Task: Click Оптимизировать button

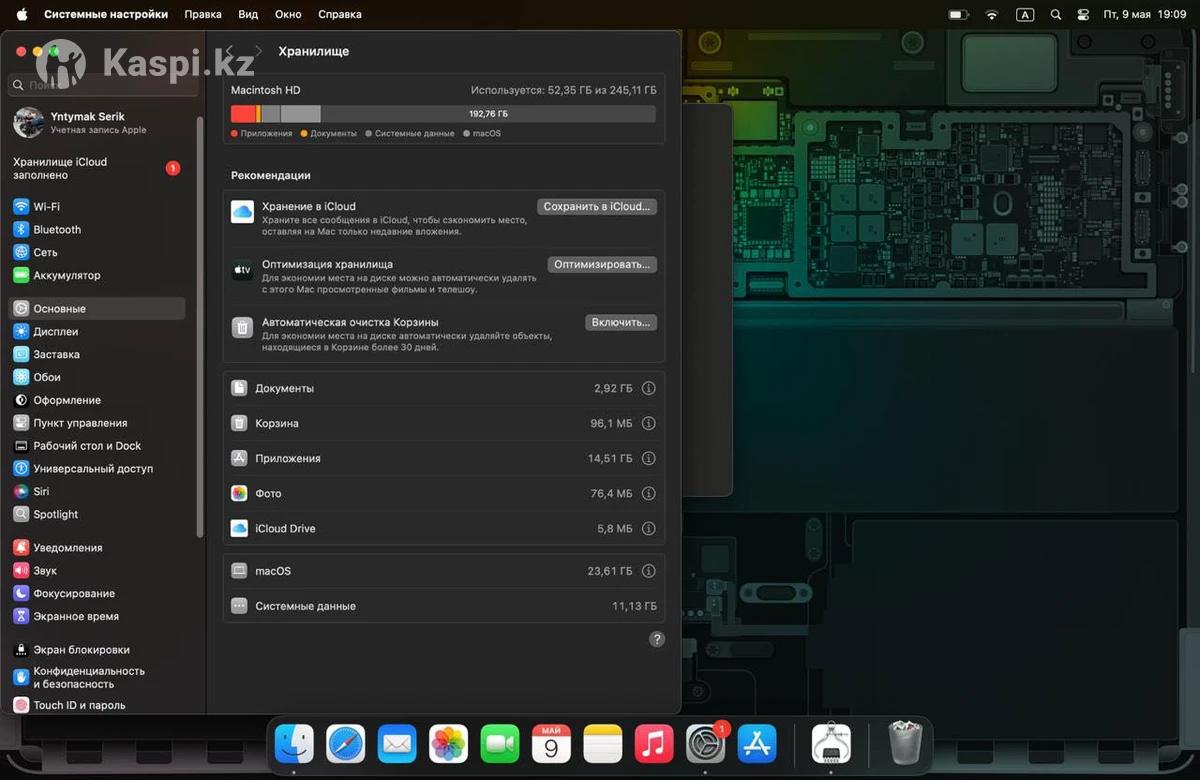Action: [x=602, y=265]
